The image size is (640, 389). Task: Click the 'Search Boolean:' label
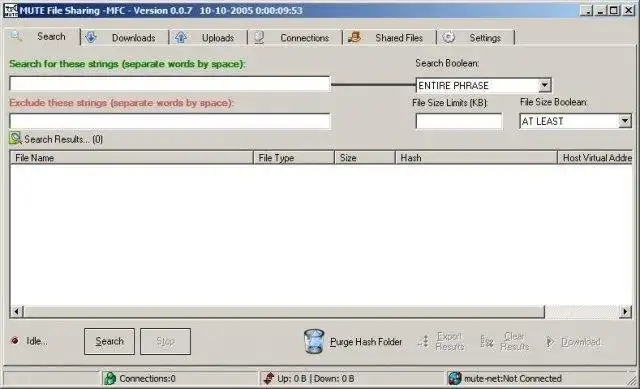447,63
